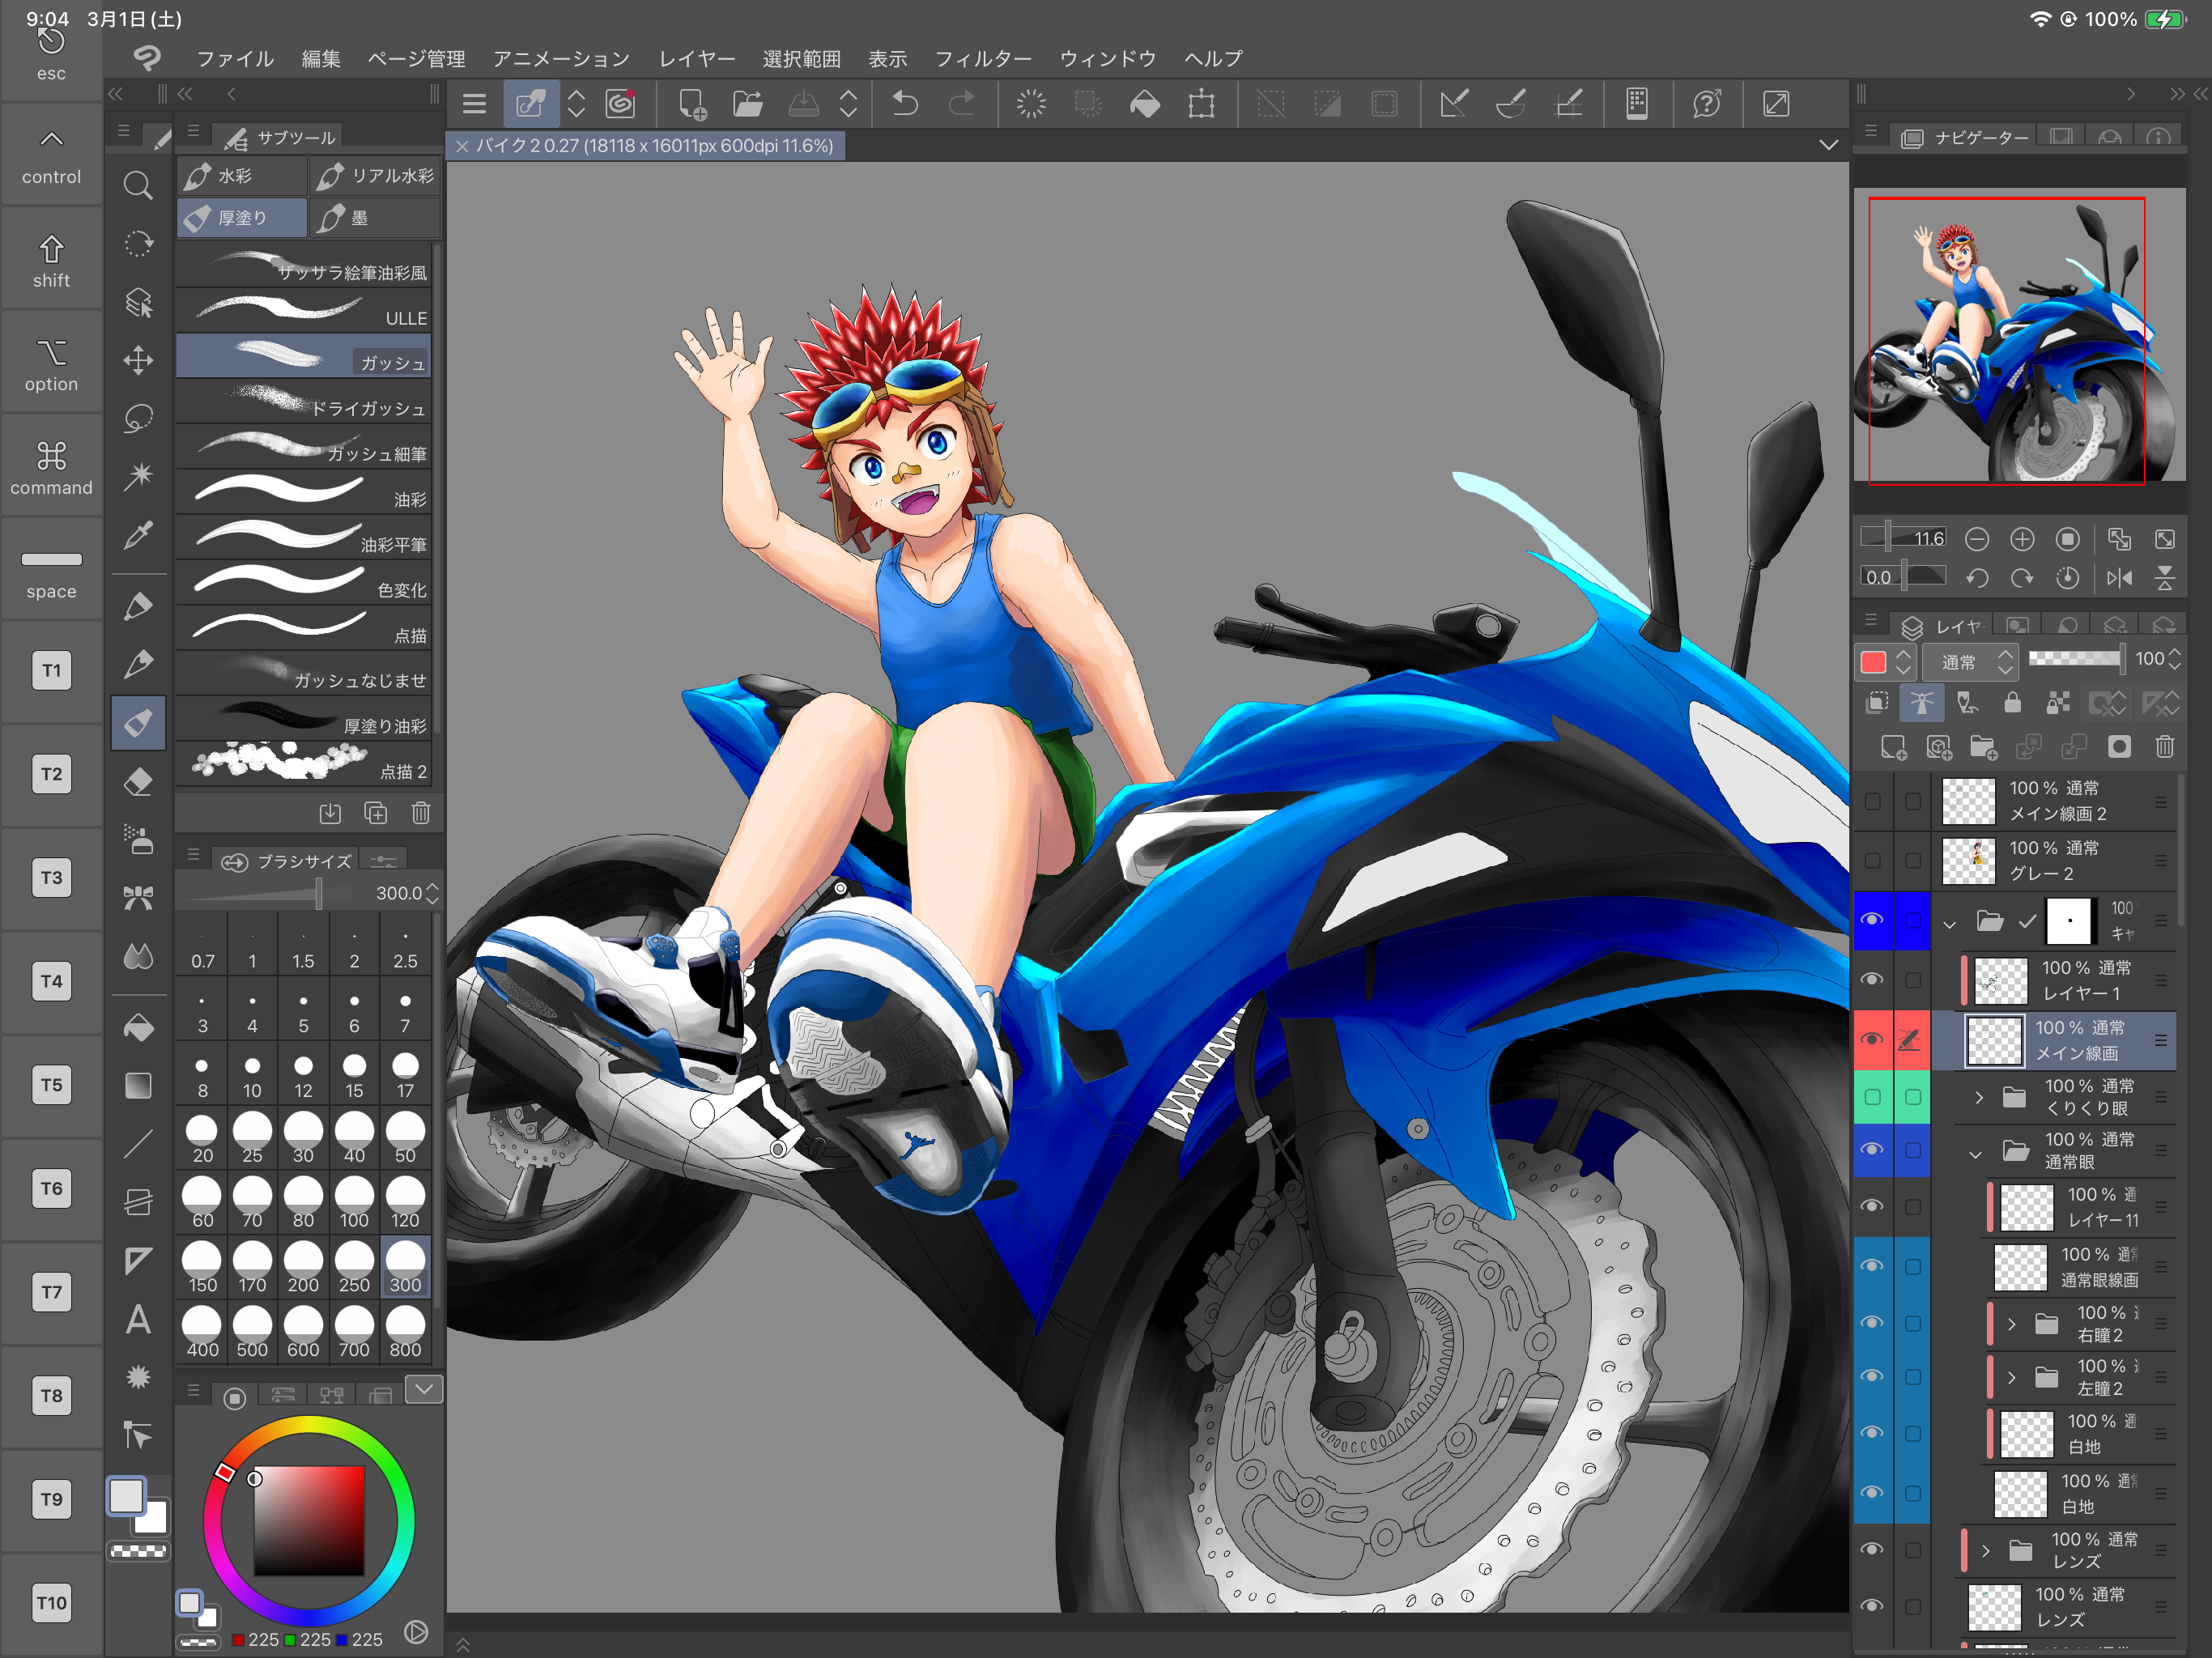Click the Redo arrow in command bar

[961, 104]
